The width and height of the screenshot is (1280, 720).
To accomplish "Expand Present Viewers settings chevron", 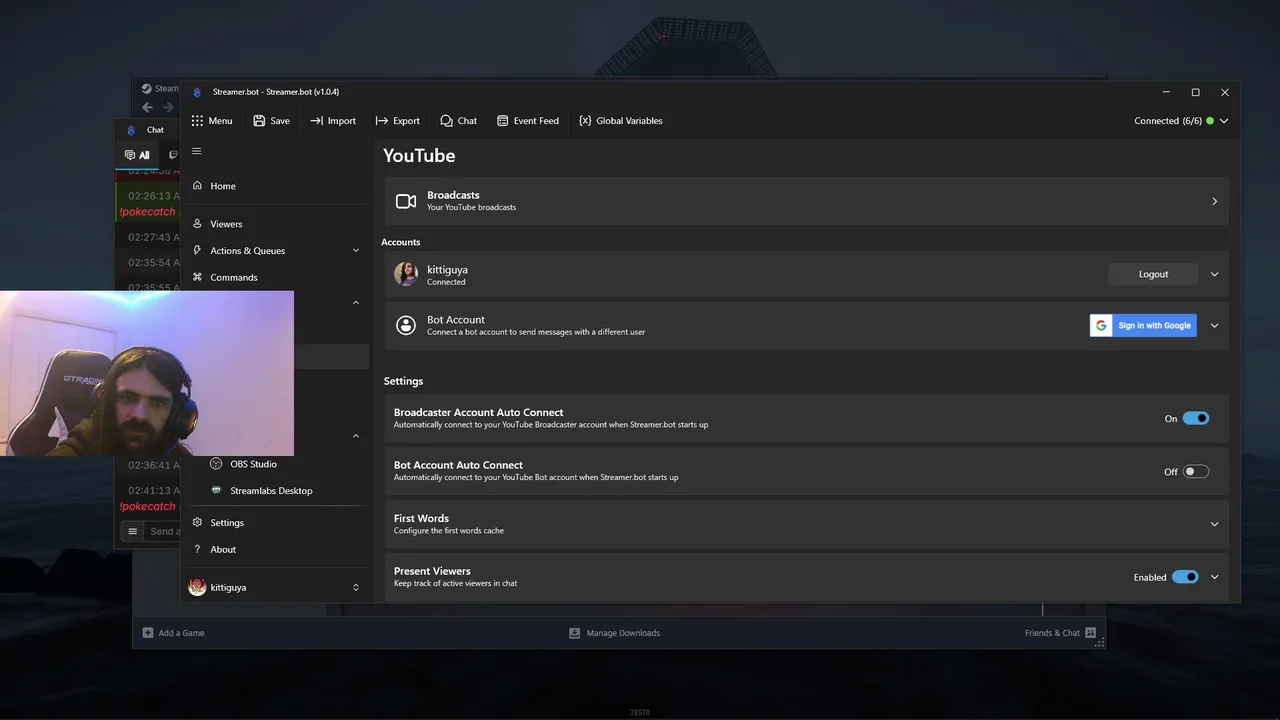I will 1215,577.
